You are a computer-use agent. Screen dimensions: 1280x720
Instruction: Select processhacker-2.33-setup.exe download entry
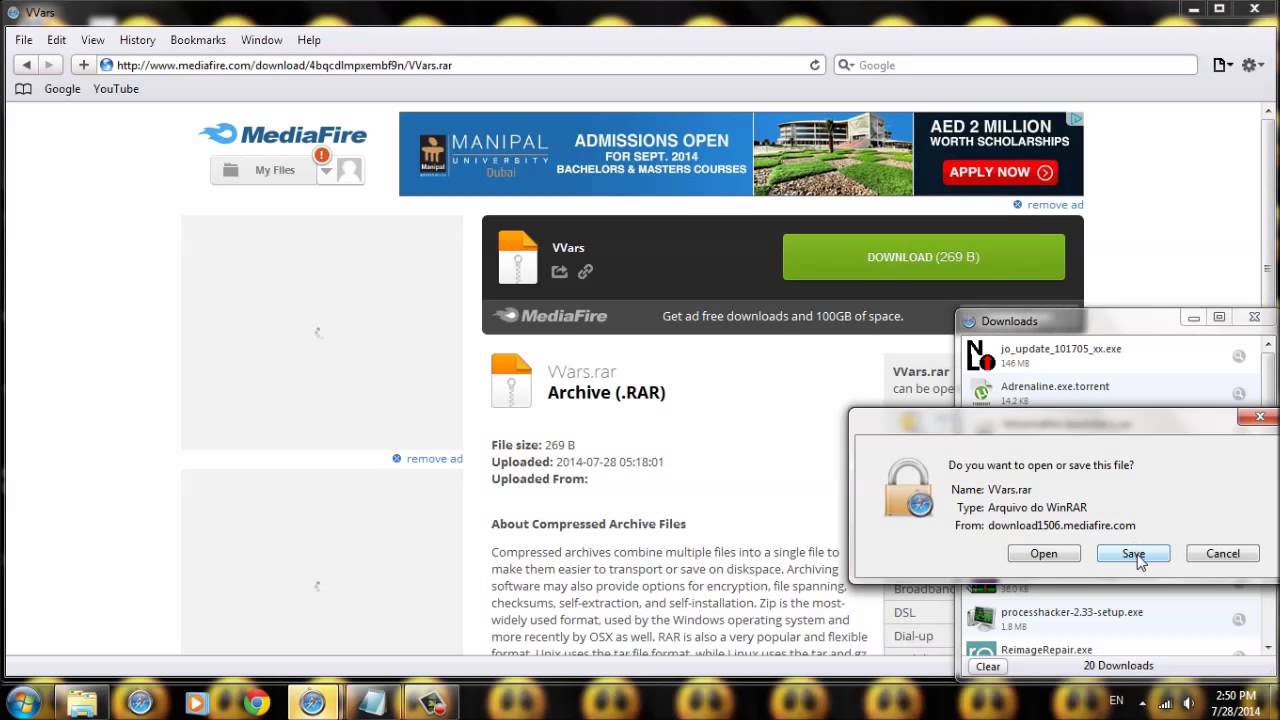1108,618
